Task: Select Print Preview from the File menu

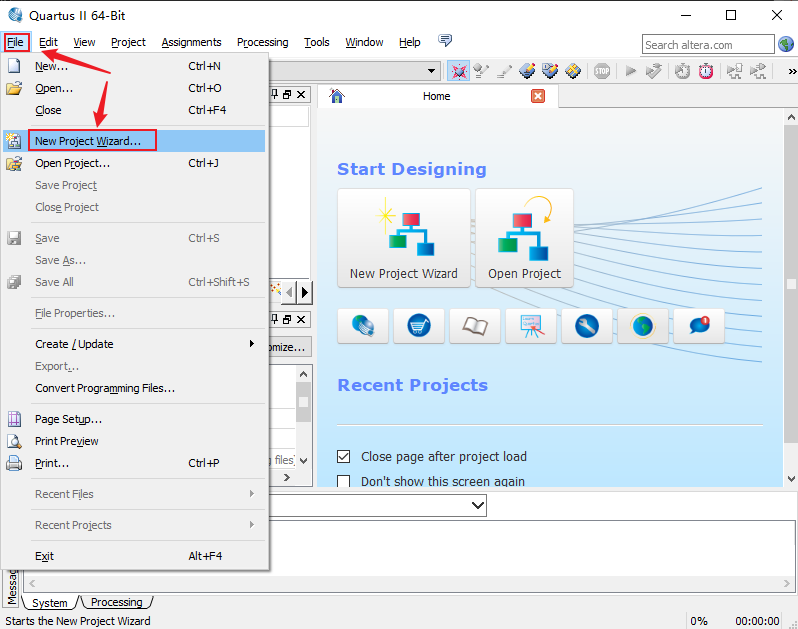Action: [134, 441]
